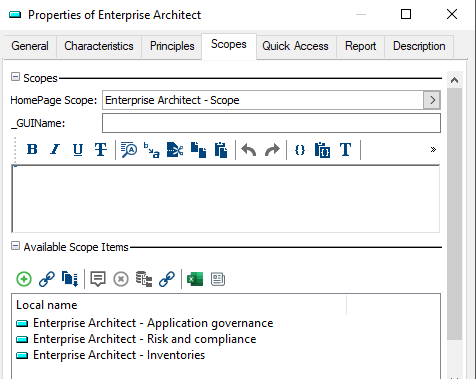Reorder scope items with the pages-arrow icon

(x=70, y=279)
